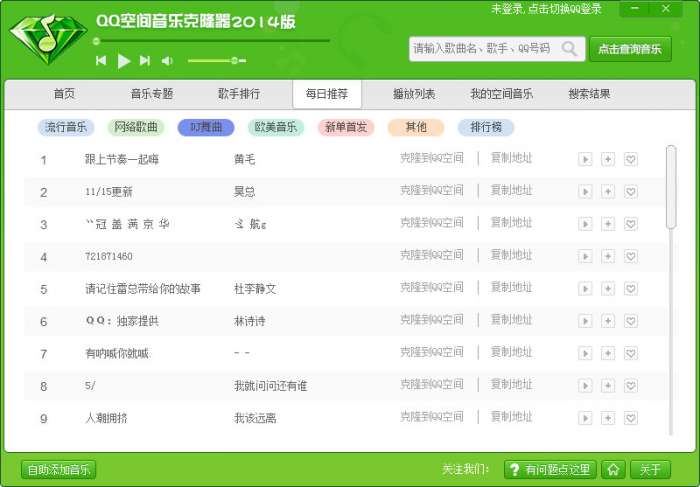Add 11/15更新 to playlist
This screenshot has height=487, width=700.
(x=608, y=192)
